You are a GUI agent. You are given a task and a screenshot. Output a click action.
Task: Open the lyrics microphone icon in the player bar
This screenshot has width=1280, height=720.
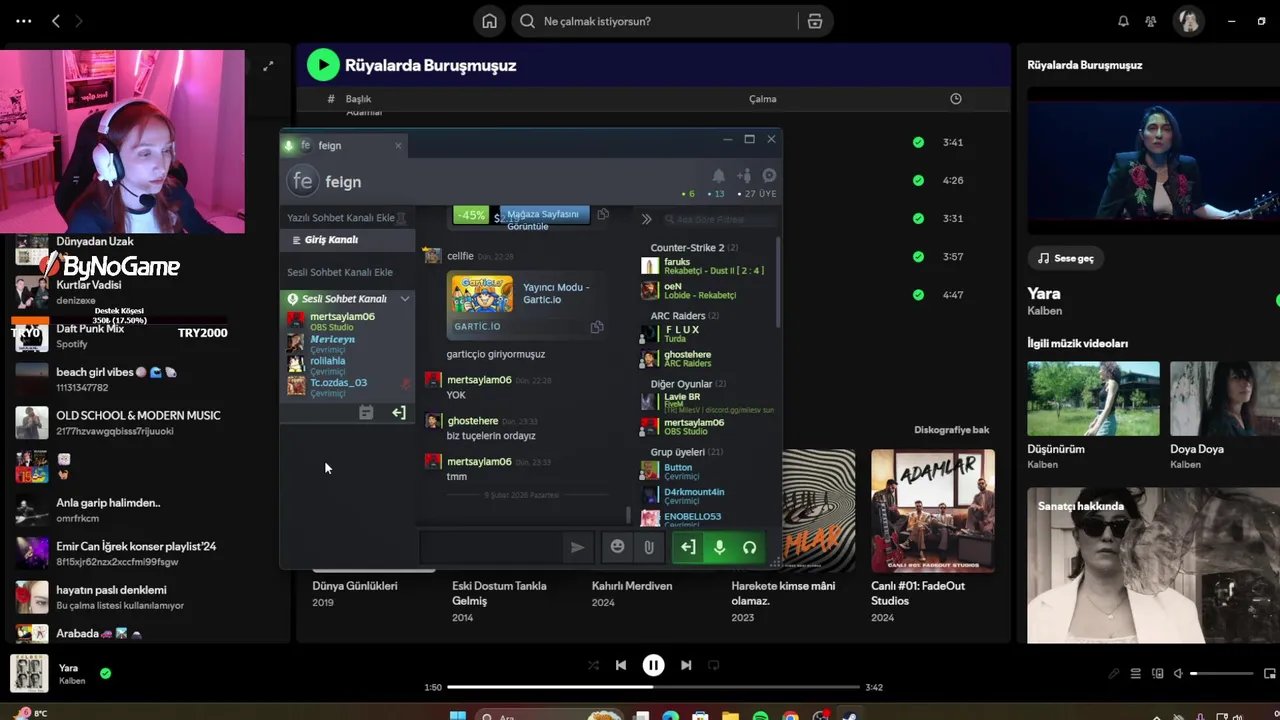click(x=1114, y=674)
